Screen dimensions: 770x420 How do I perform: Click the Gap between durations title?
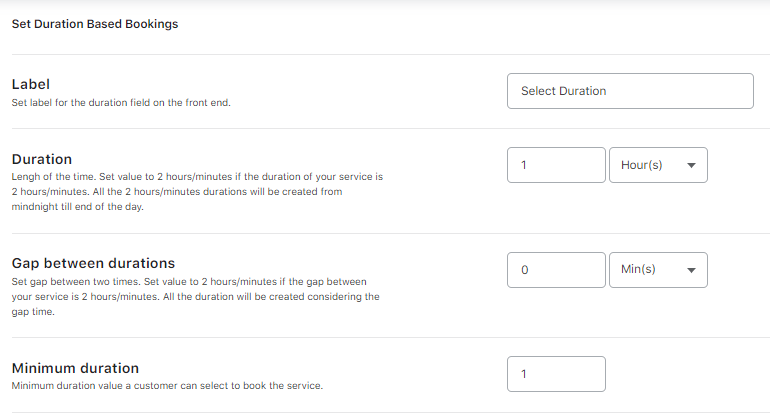(x=93, y=263)
